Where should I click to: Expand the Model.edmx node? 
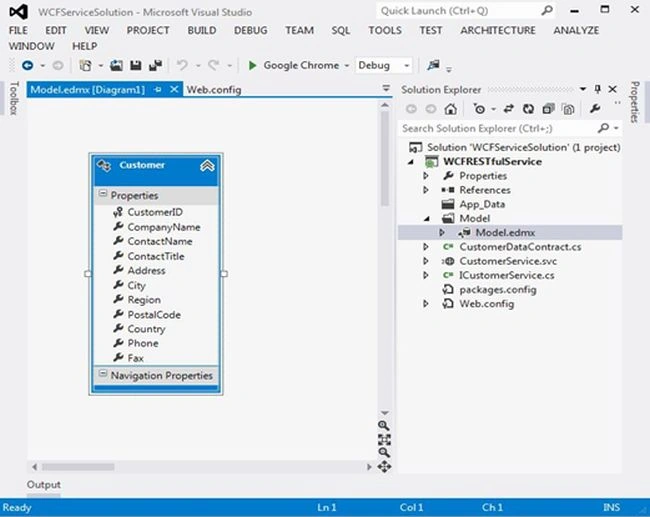[x=442, y=233]
